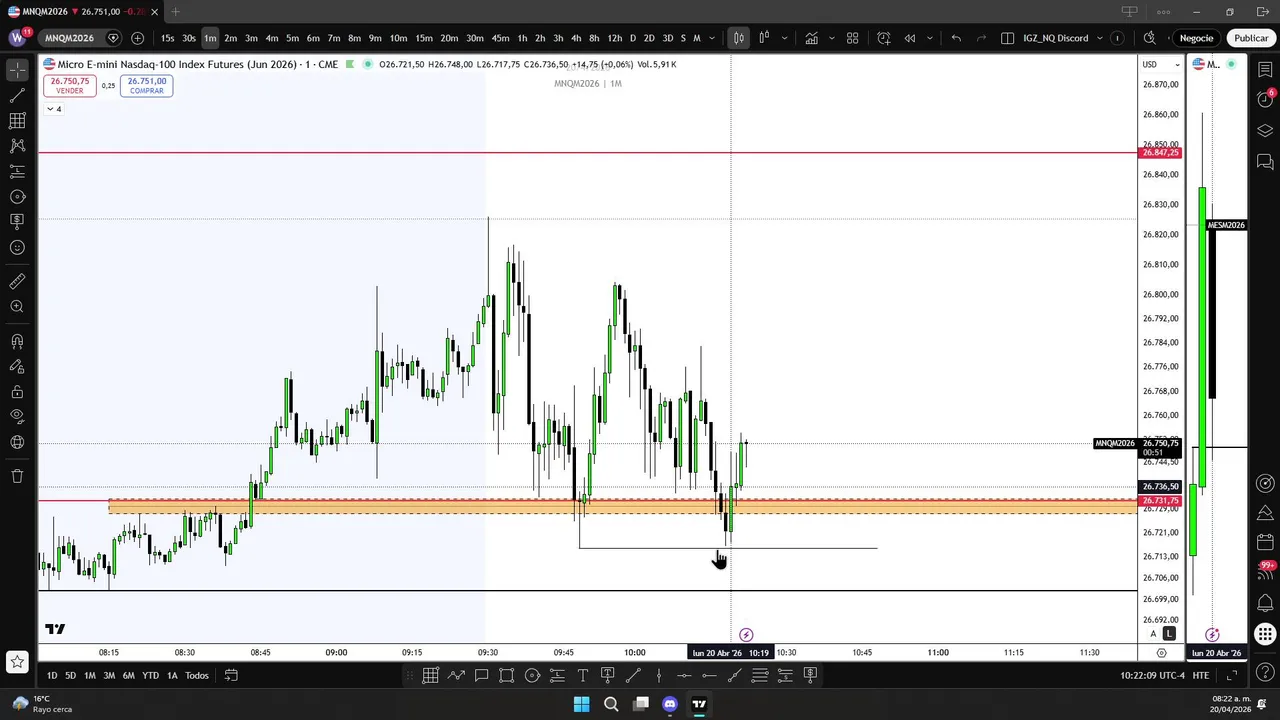Expand the timeframe interval dropdown arrow
Screen dimensions: 1280x720
[x=712, y=38]
